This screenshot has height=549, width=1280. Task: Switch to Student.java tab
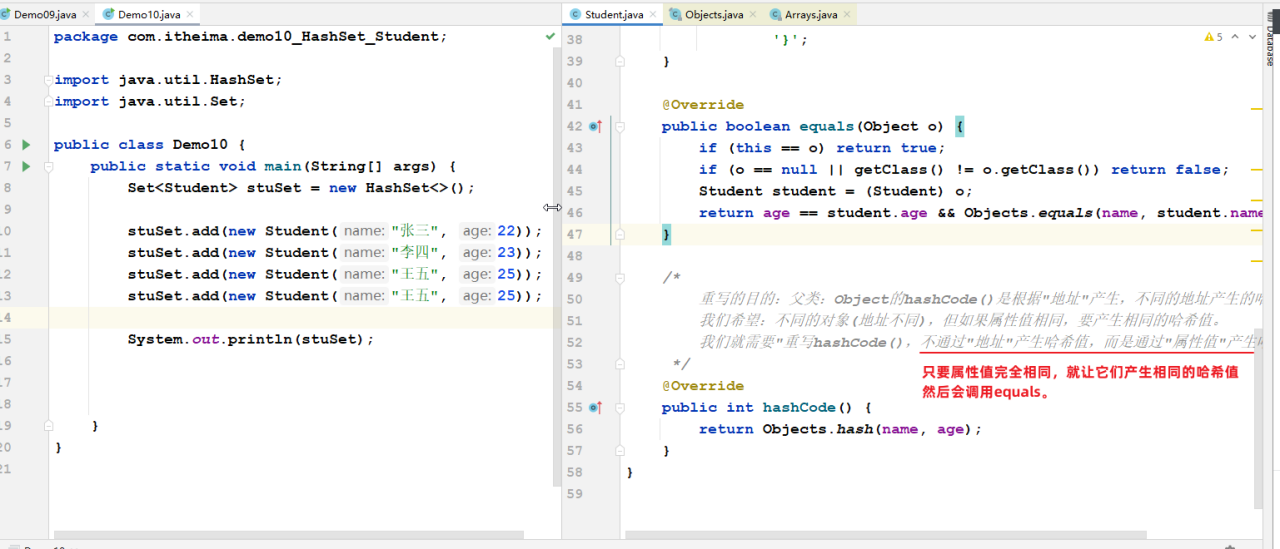(x=613, y=15)
